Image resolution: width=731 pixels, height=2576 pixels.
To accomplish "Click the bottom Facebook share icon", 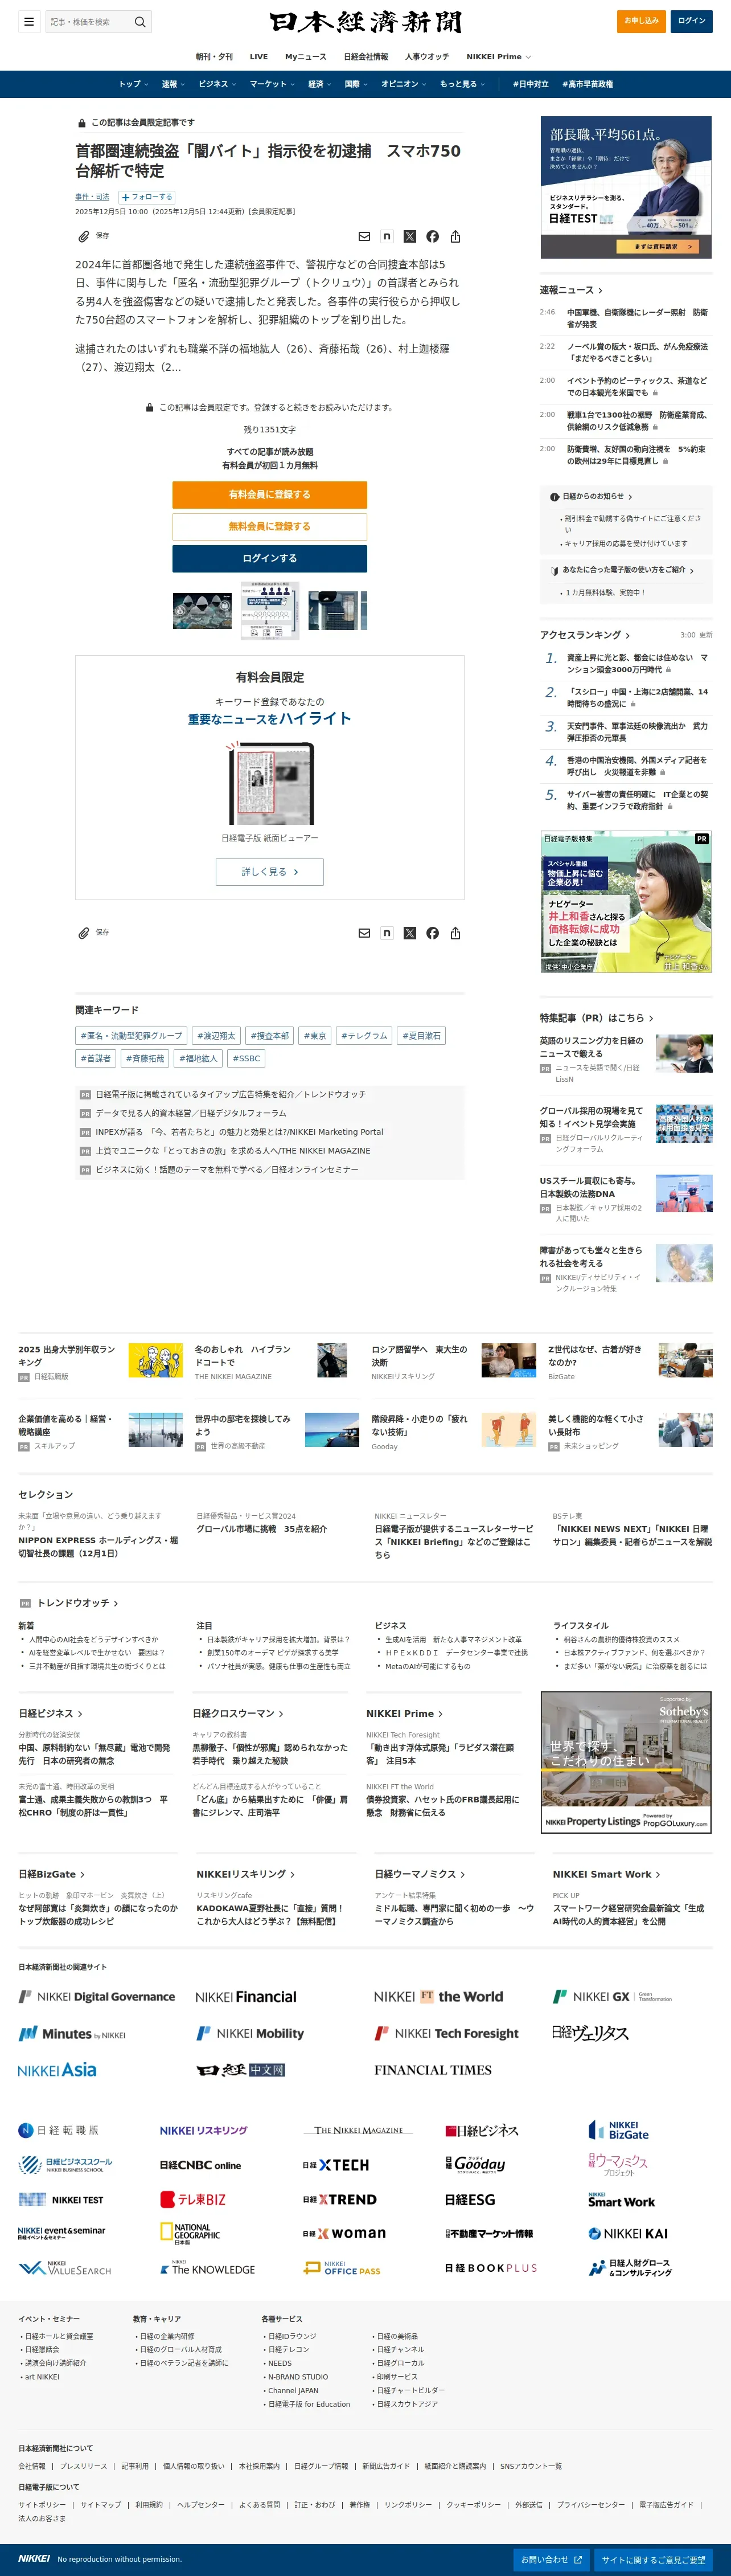I will [x=432, y=933].
